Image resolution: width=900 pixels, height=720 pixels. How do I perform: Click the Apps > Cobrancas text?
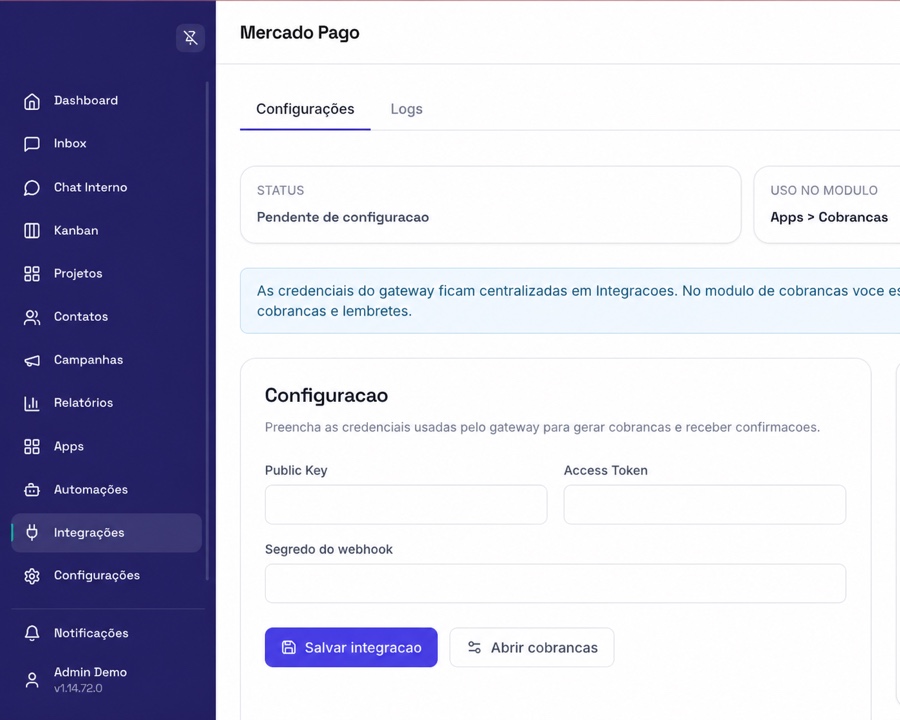coord(829,218)
